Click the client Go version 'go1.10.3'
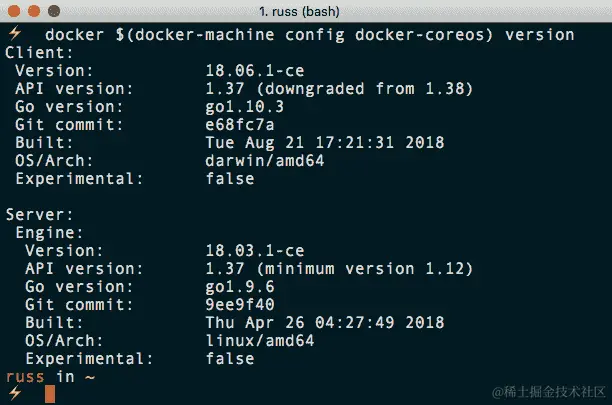This screenshot has height=405, width=612. pos(245,107)
